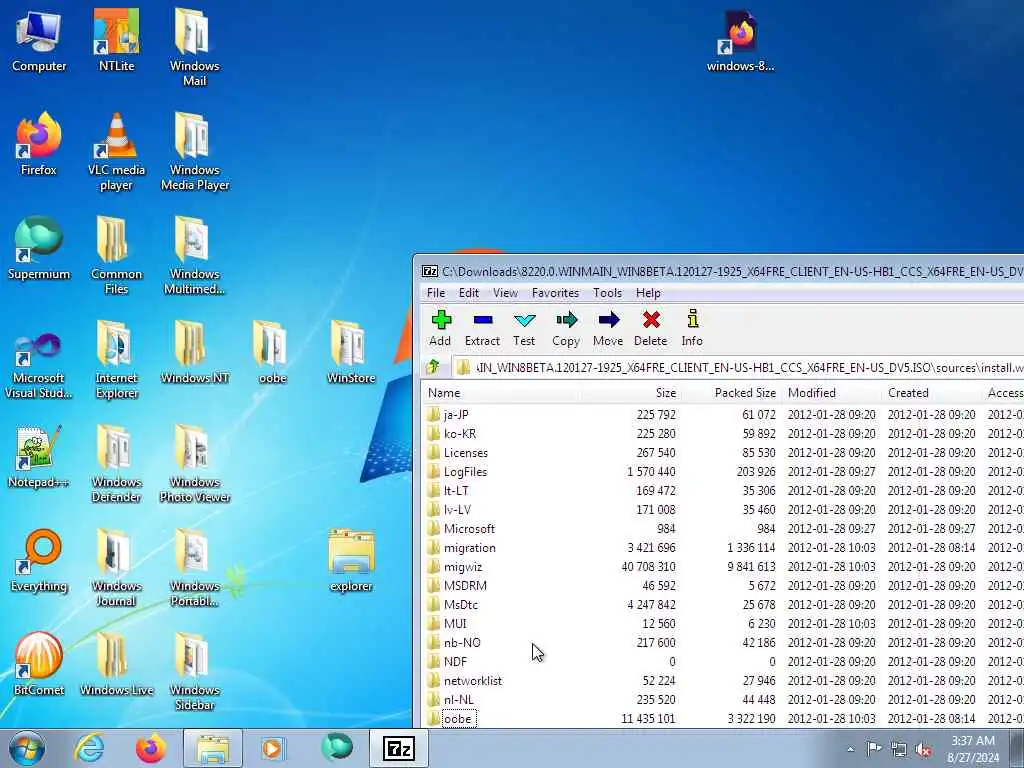
Task: Select the oobe folder row in 7-Zip
Action: 724,718
